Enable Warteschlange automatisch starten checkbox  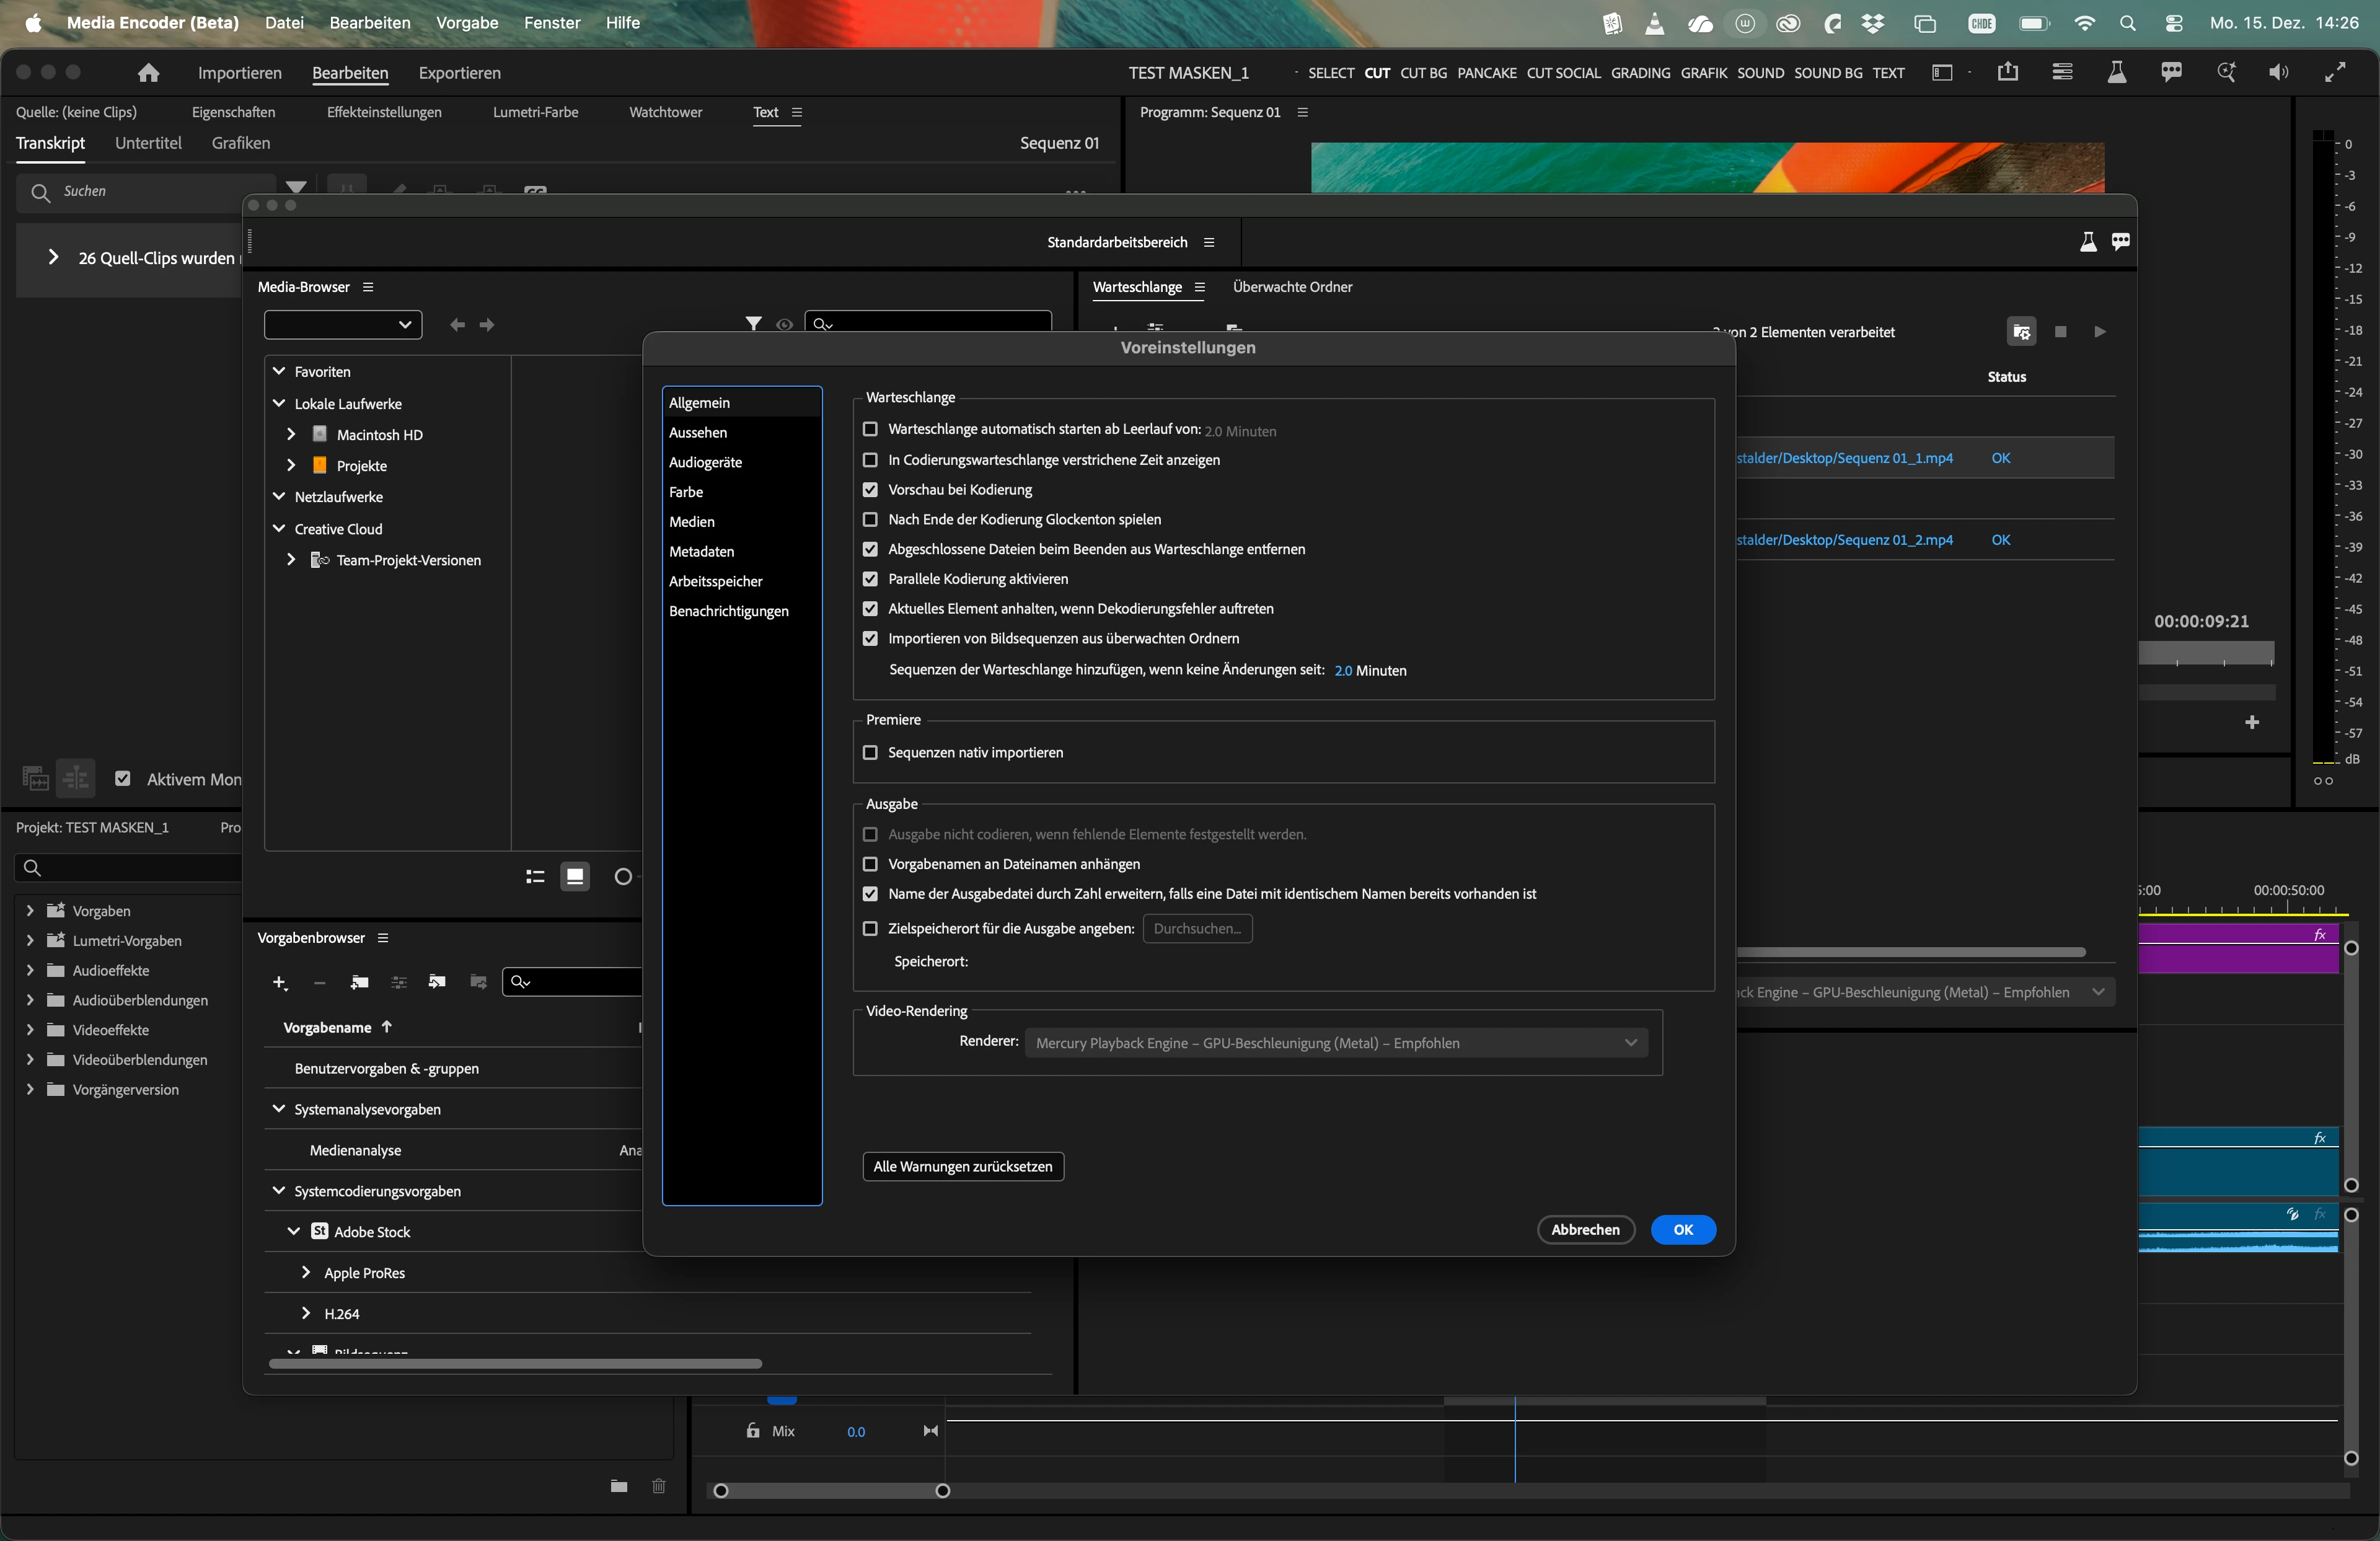pos(870,429)
